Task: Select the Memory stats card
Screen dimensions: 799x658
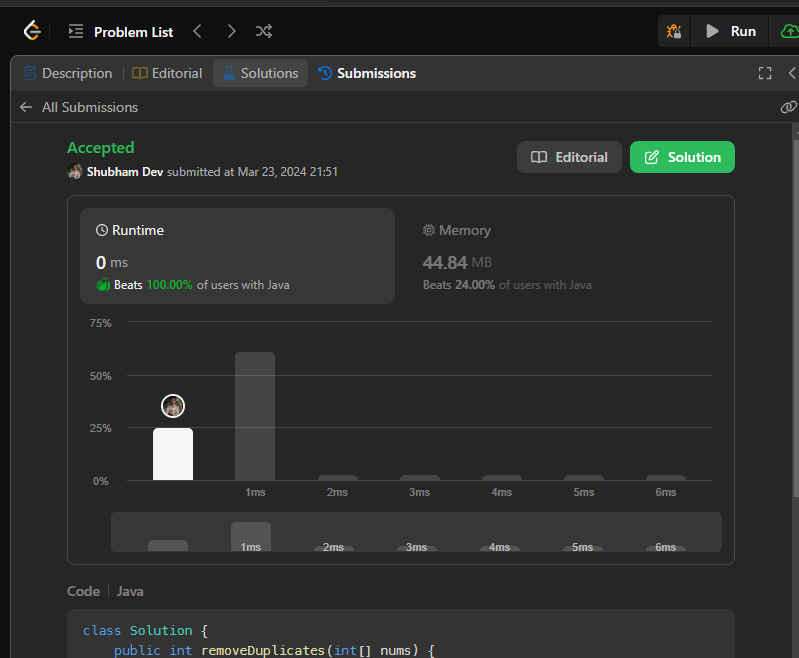Action: [x=565, y=256]
